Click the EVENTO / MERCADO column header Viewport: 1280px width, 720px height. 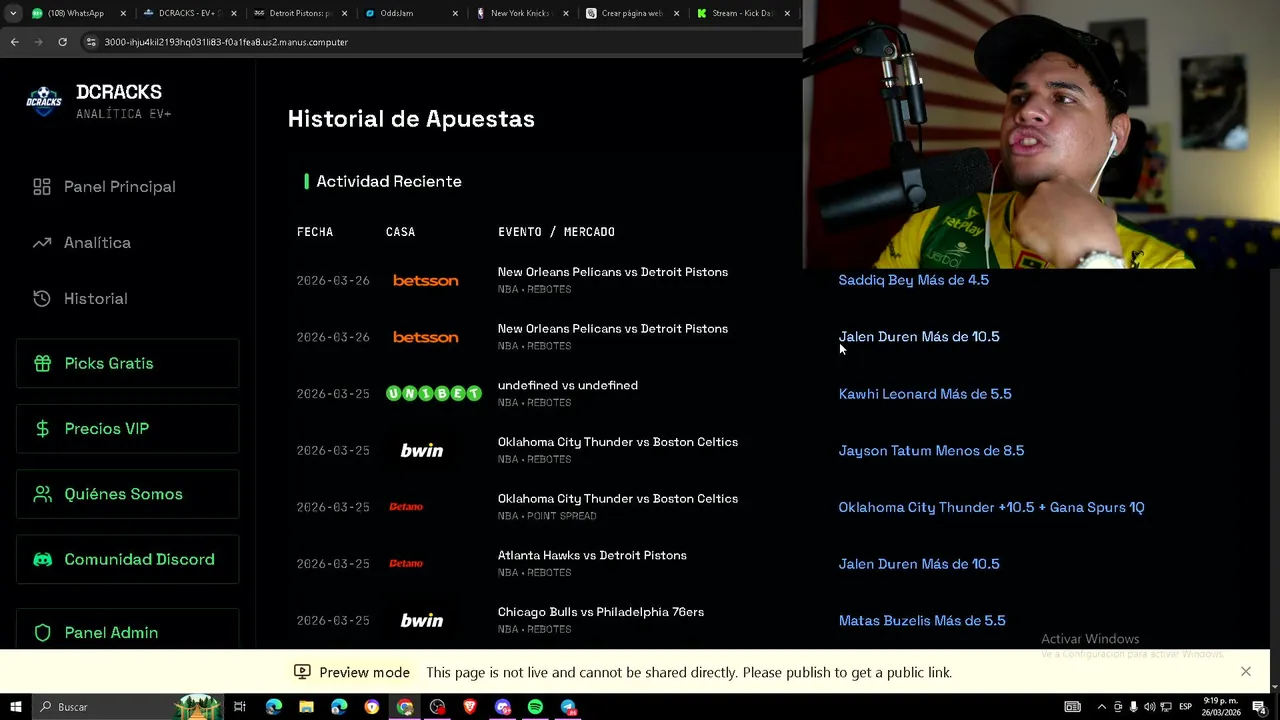click(x=556, y=232)
